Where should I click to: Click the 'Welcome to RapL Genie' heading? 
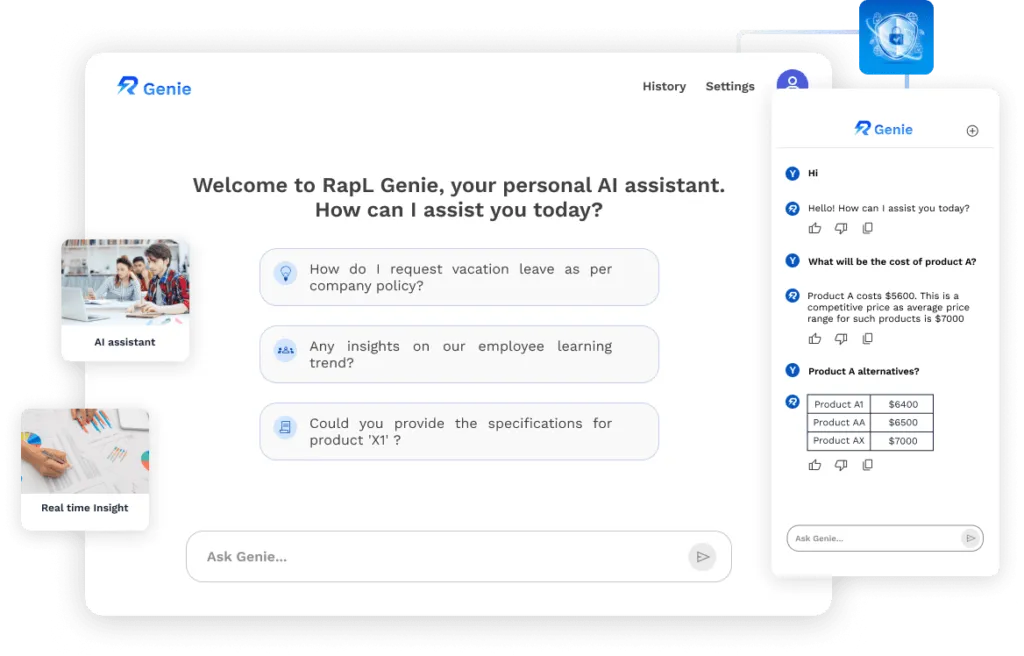tap(459, 197)
